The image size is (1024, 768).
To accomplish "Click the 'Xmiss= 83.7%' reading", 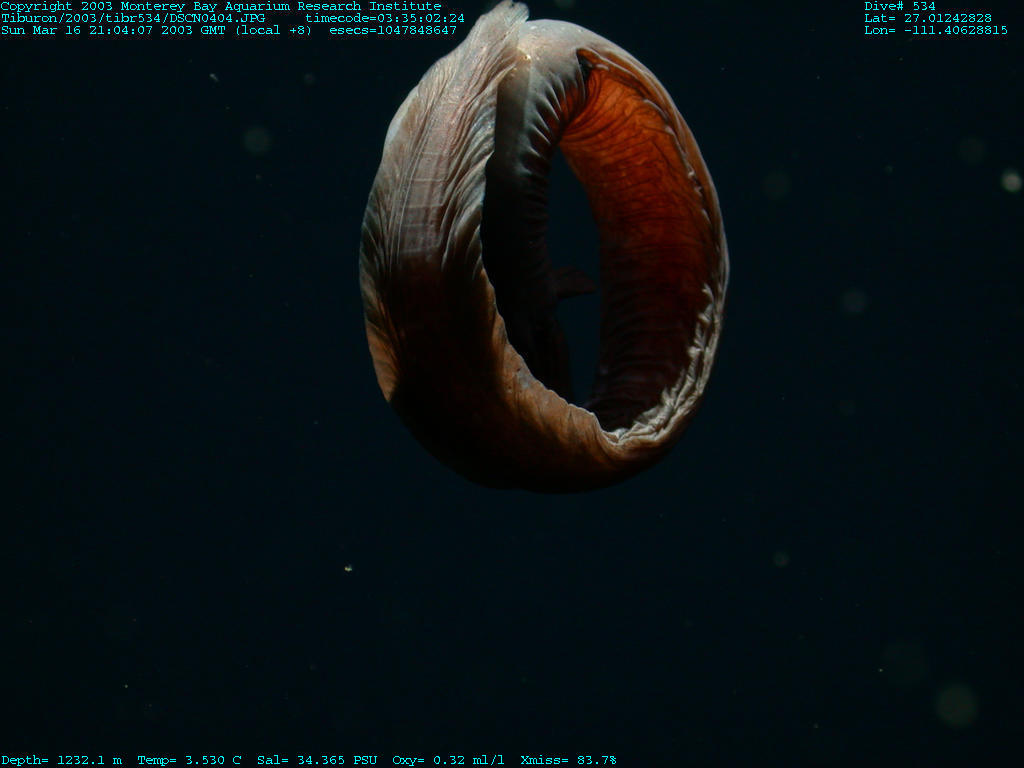I will point(568,760).
